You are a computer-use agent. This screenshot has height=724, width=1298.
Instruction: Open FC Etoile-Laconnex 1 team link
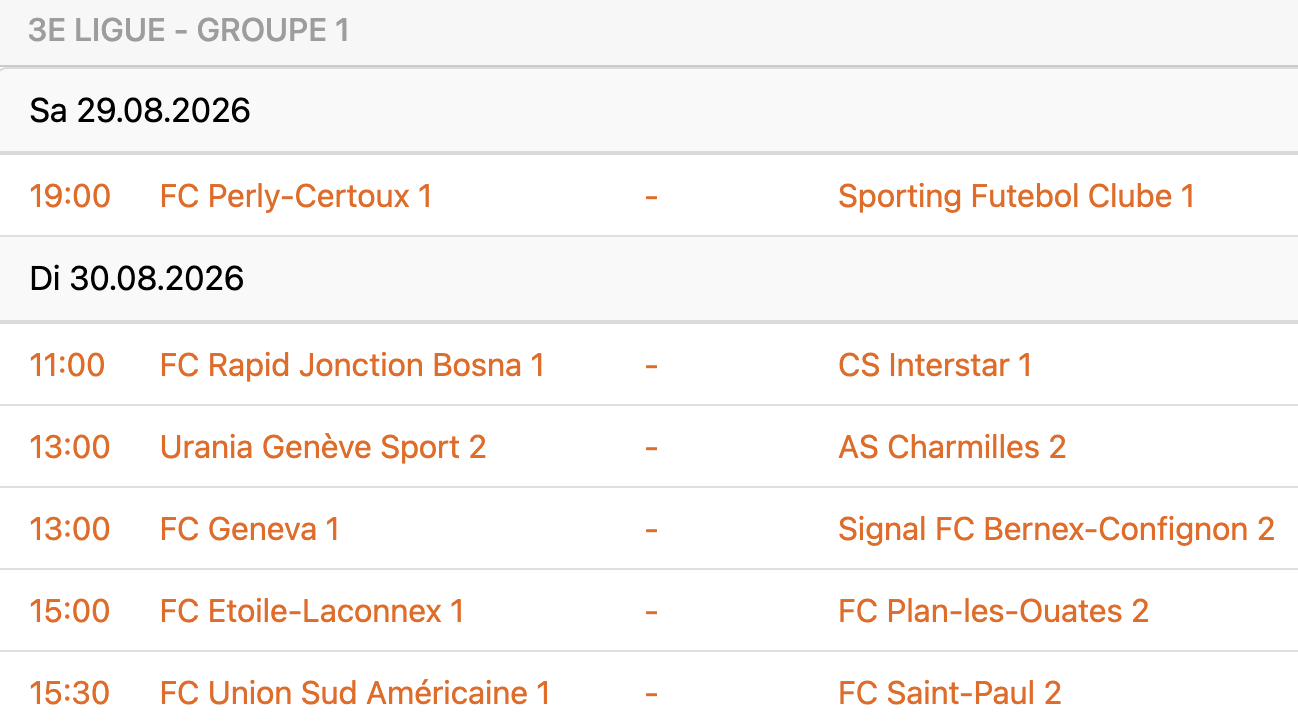(312, 611)
